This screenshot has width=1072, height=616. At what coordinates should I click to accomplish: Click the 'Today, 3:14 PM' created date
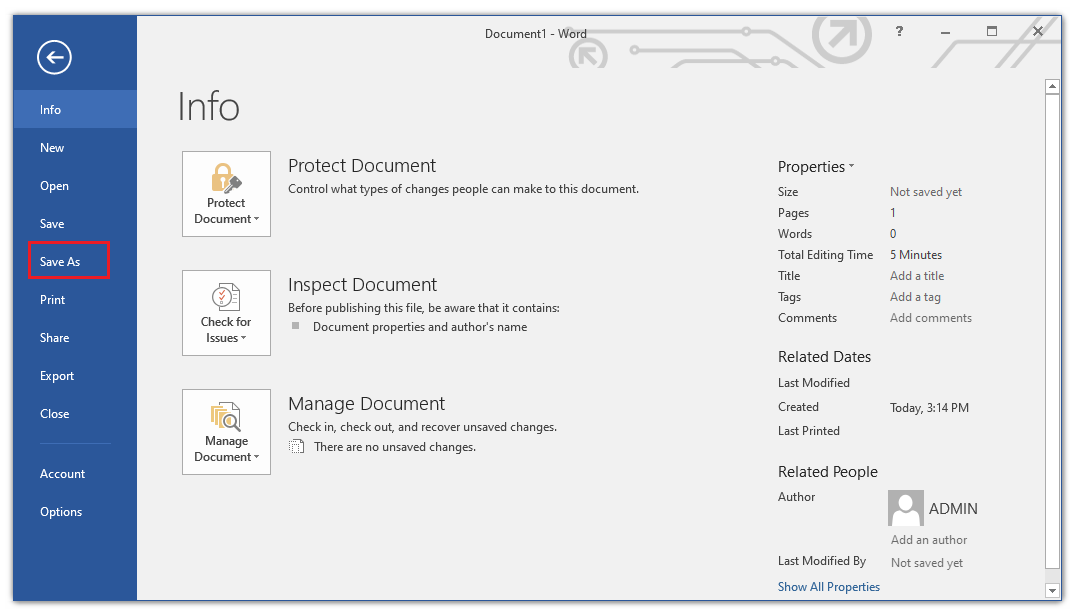pyautogui.click(x=929, y=408)
